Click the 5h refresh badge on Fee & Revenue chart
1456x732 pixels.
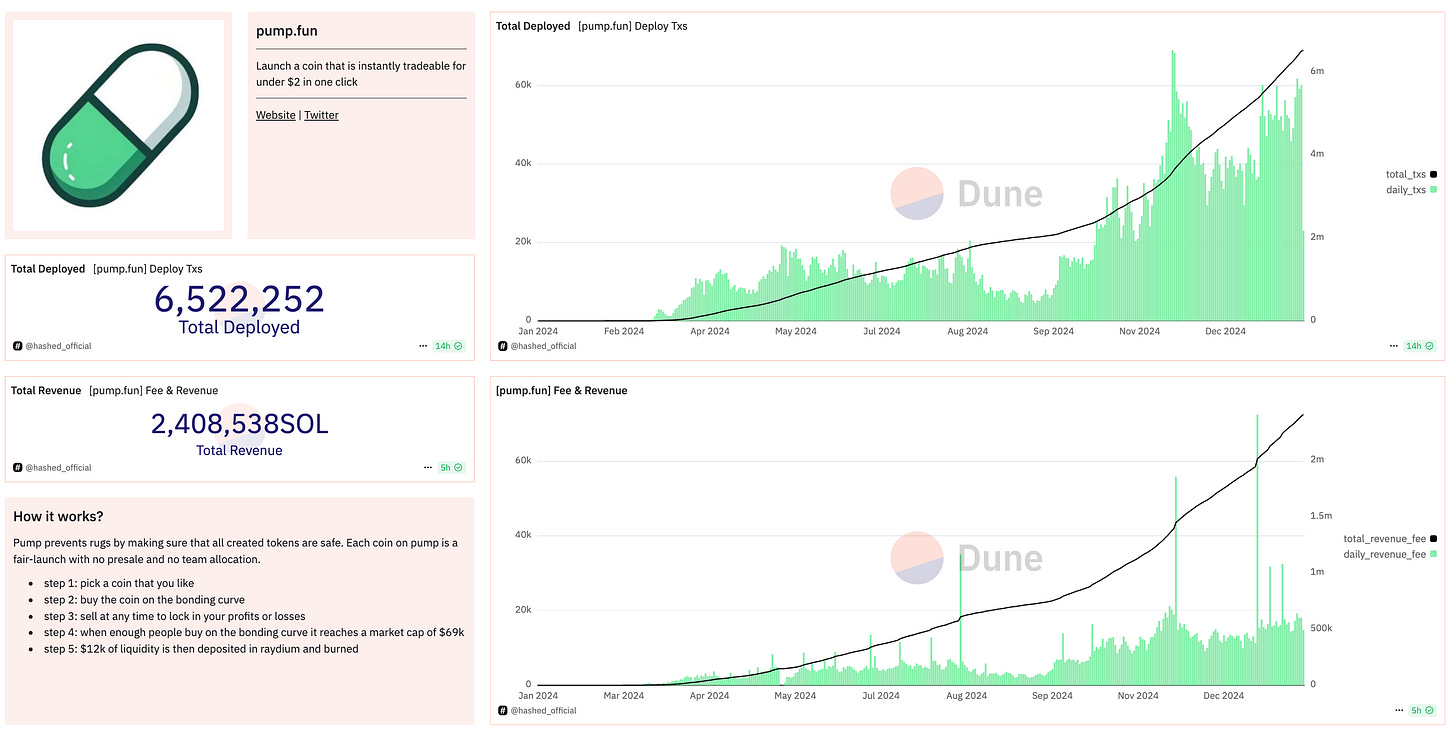[x=1422, y=710]
